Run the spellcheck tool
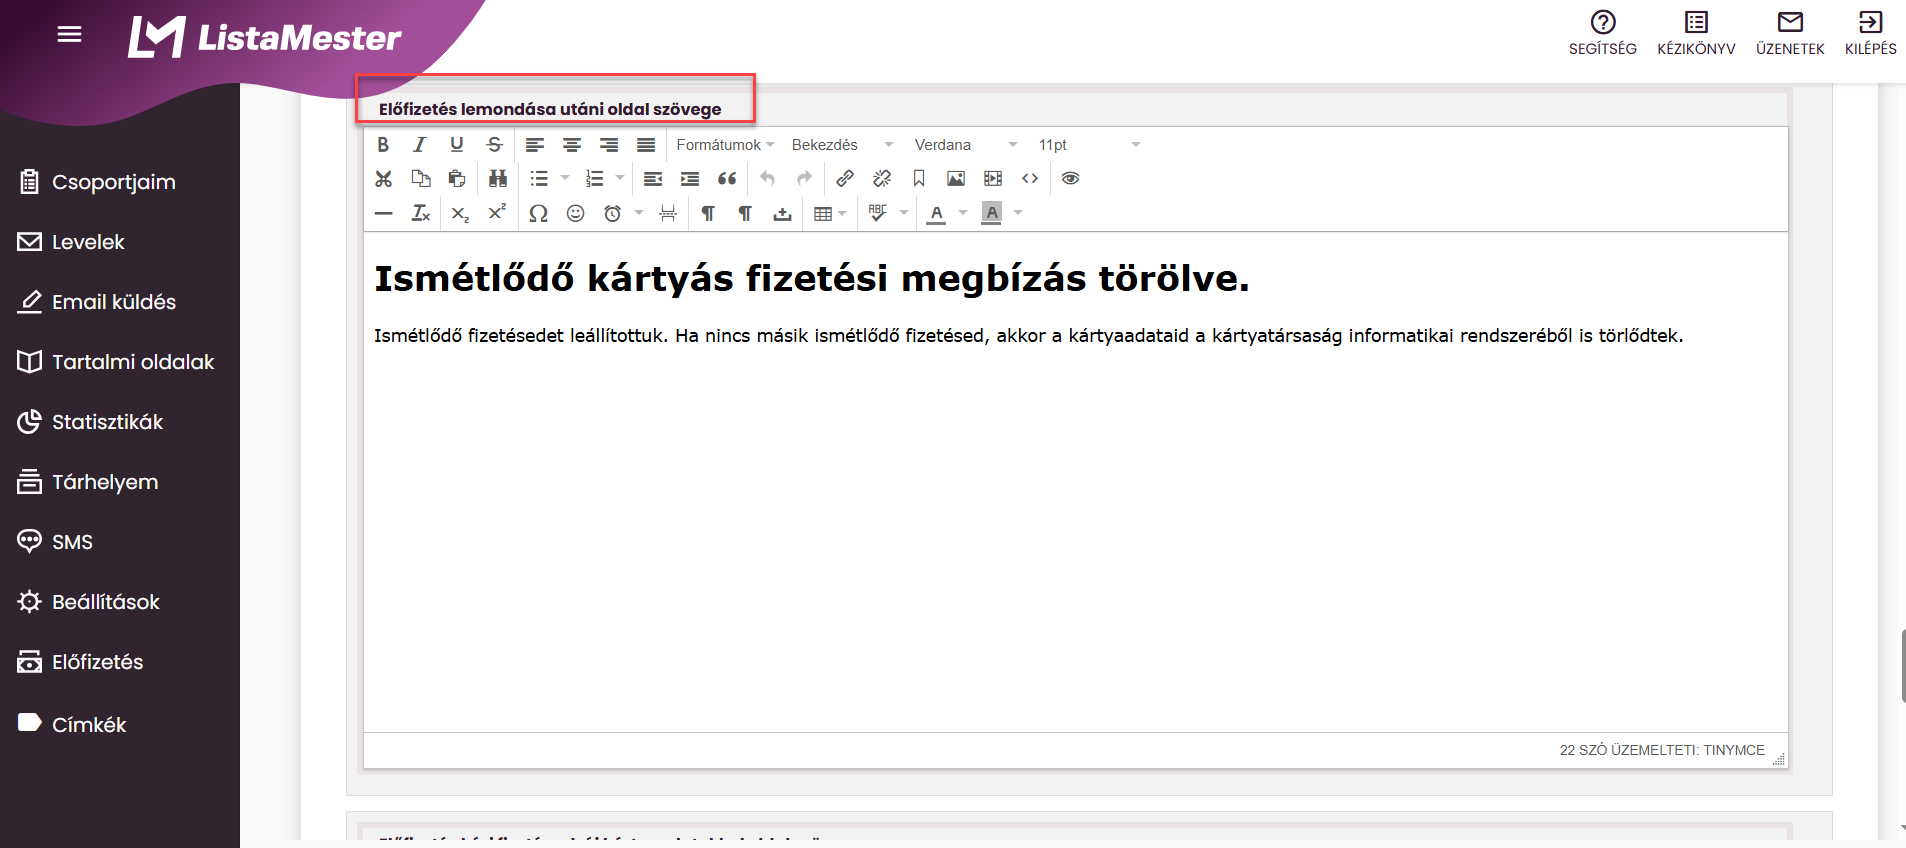Image resolution: width=1906 pixels, height=848 pixels. pos(878,213)
